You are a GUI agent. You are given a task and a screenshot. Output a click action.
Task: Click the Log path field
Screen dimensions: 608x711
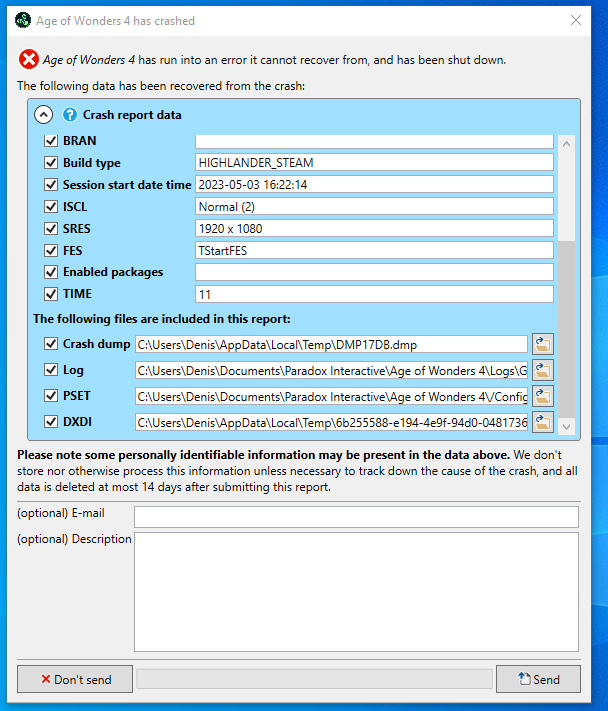tap(331, 370)
